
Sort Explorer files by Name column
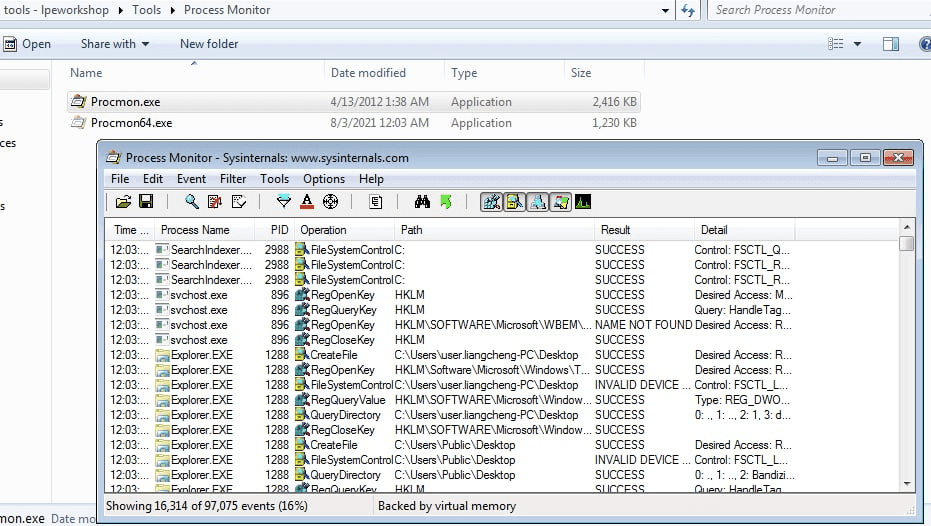point(195,72)
